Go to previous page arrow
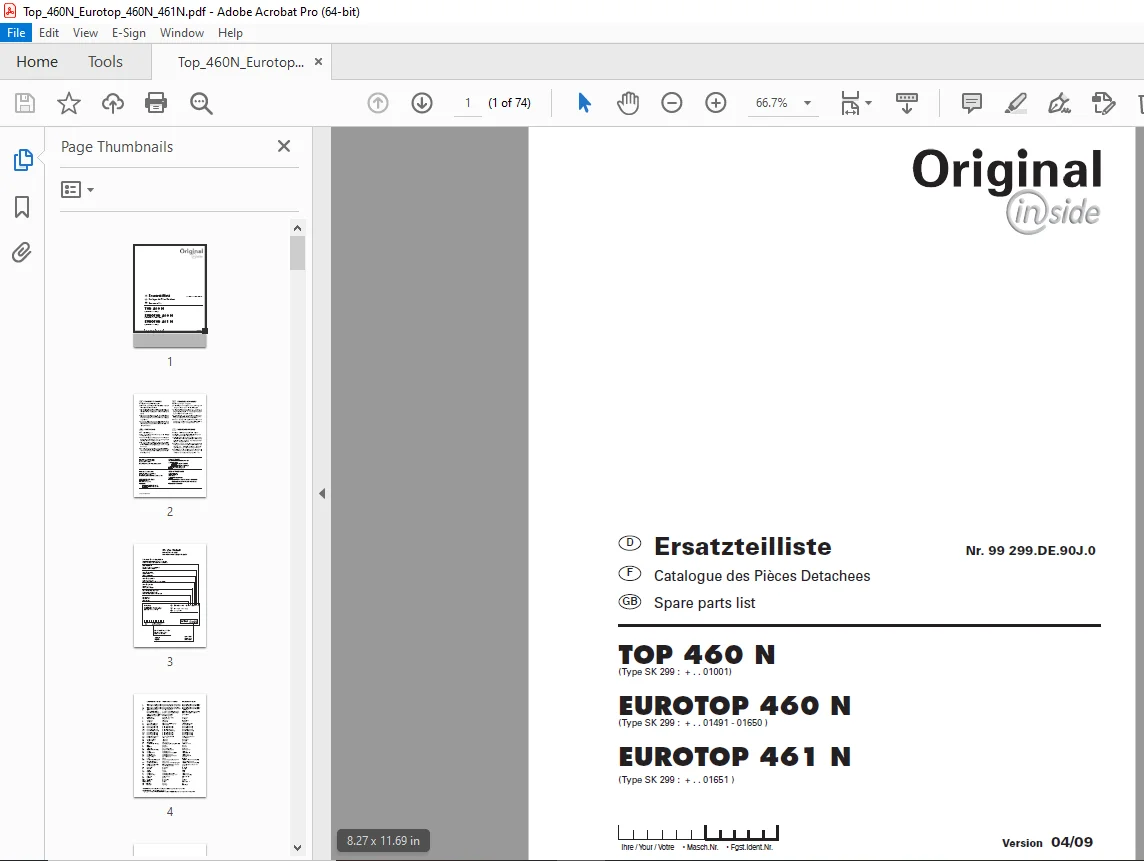 pyautogui.click(x=378, y=103)
